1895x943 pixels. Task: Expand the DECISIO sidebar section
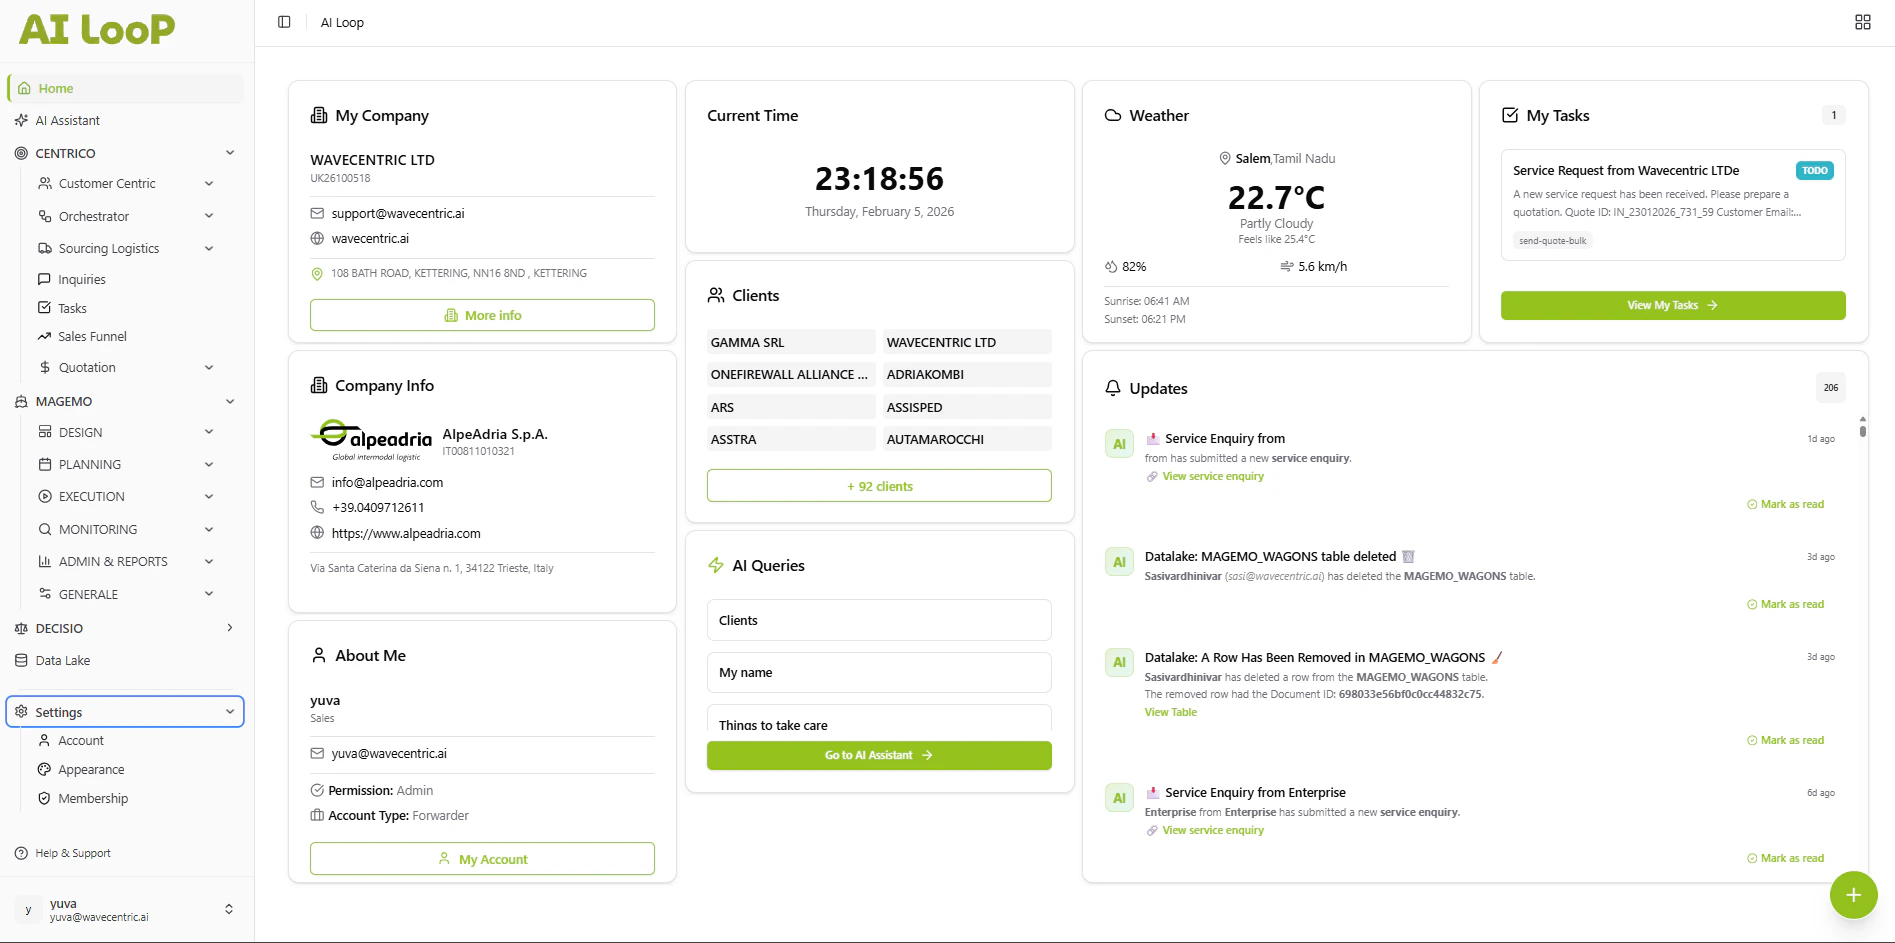[x=229, y=628]
